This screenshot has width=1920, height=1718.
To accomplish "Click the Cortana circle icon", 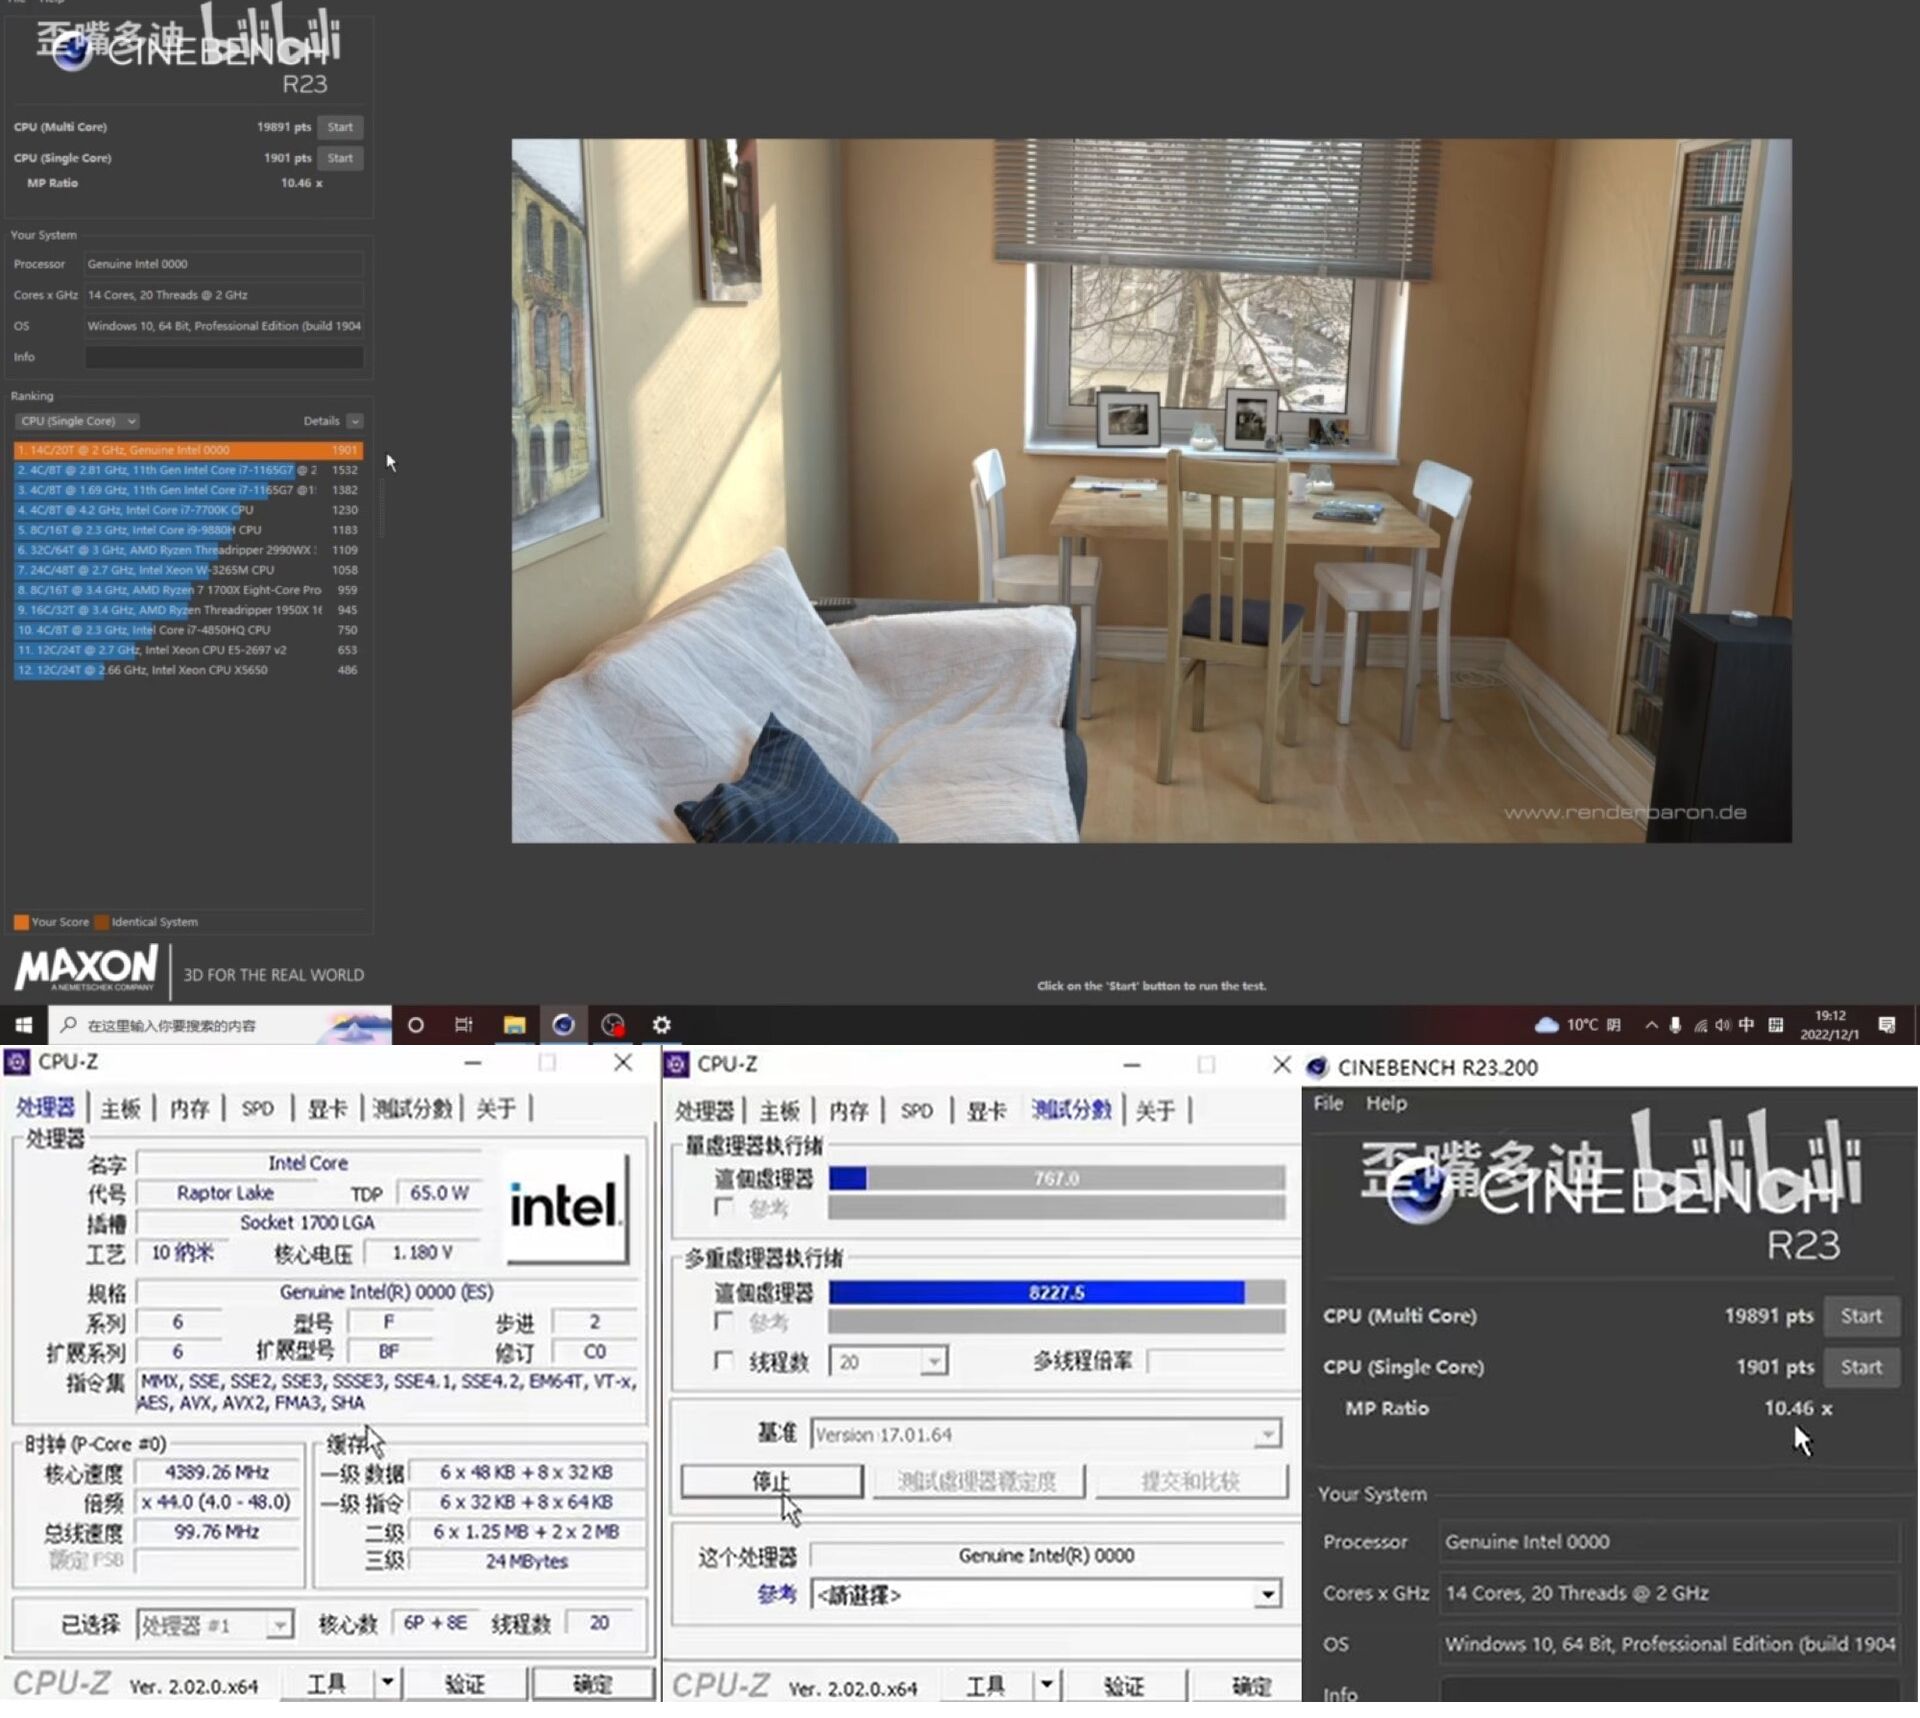I will [x=416, y=1025].
